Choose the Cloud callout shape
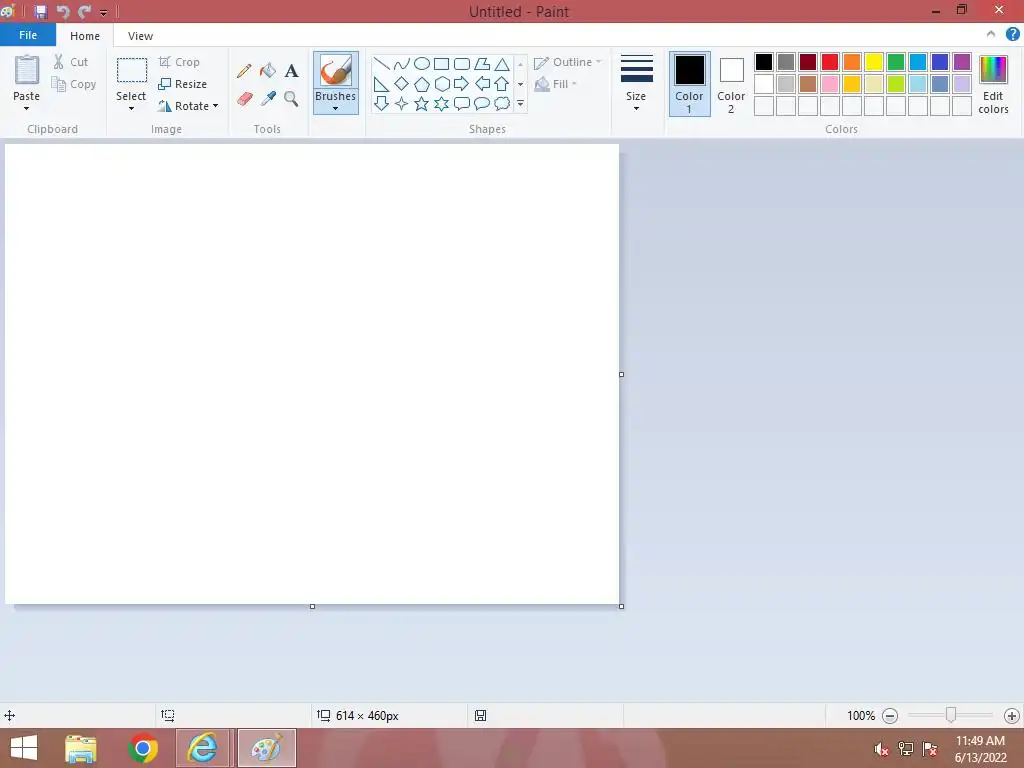This screenshot has width=1024, height=768. click(x=502, y=103)
